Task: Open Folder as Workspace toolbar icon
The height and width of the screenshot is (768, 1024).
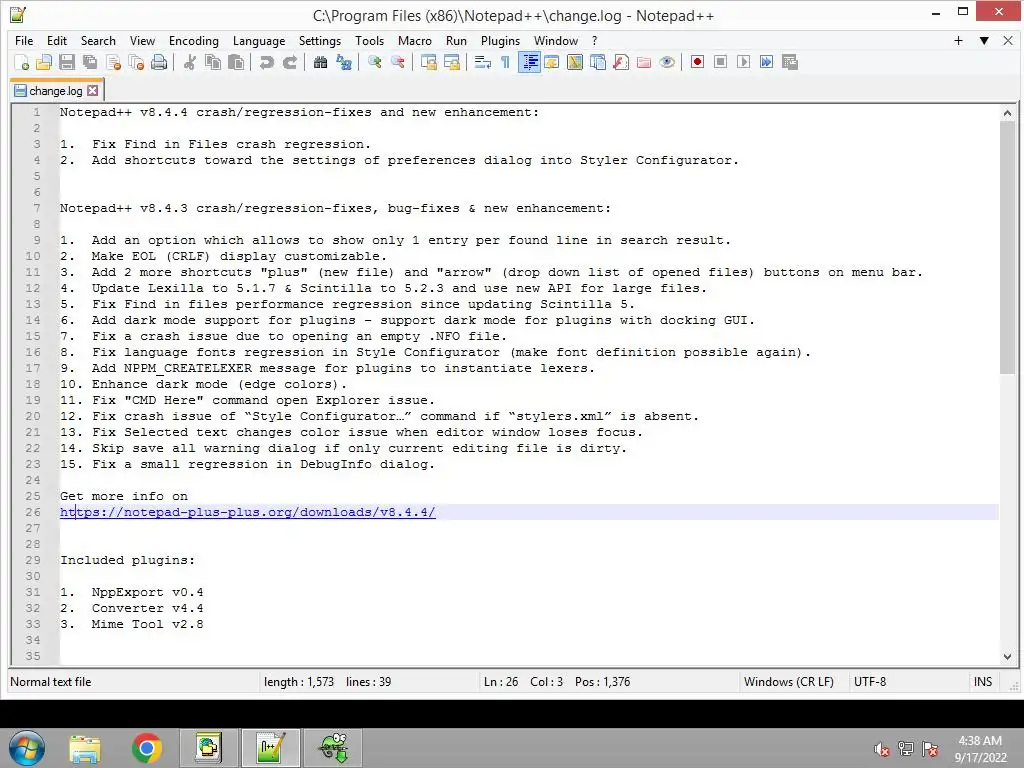Action: [644, 62]
